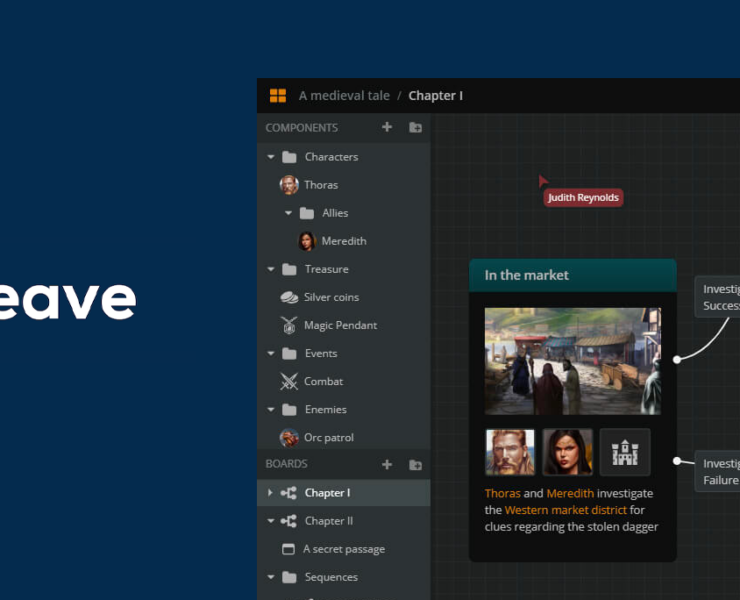Image resolution: width=740 pixels, height=600 pixels.
Task: Select the Magic Pendant item
Action: click(340, 325)
